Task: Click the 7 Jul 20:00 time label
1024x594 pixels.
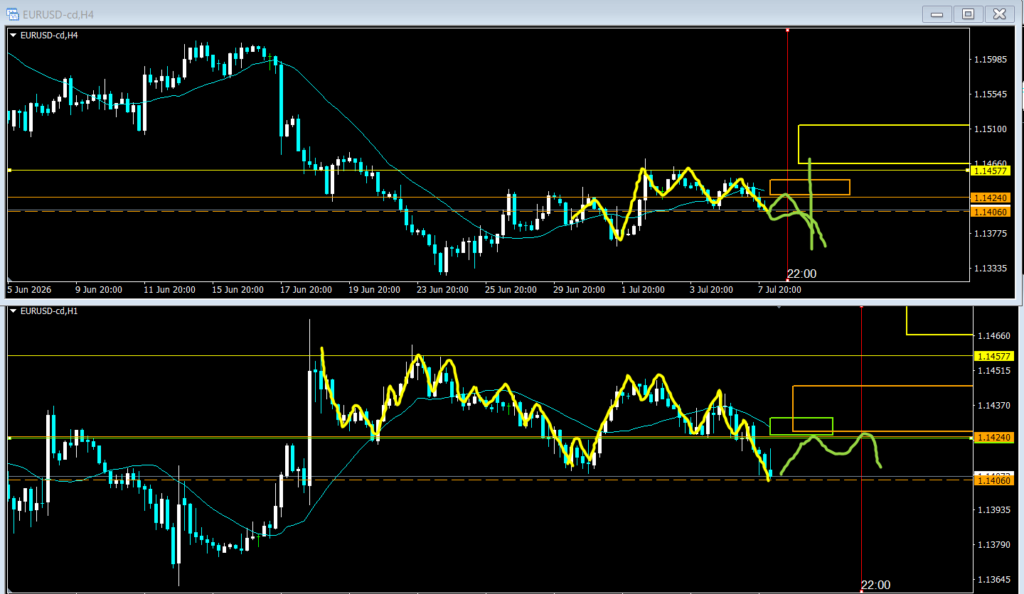Action: coord(780,290)
